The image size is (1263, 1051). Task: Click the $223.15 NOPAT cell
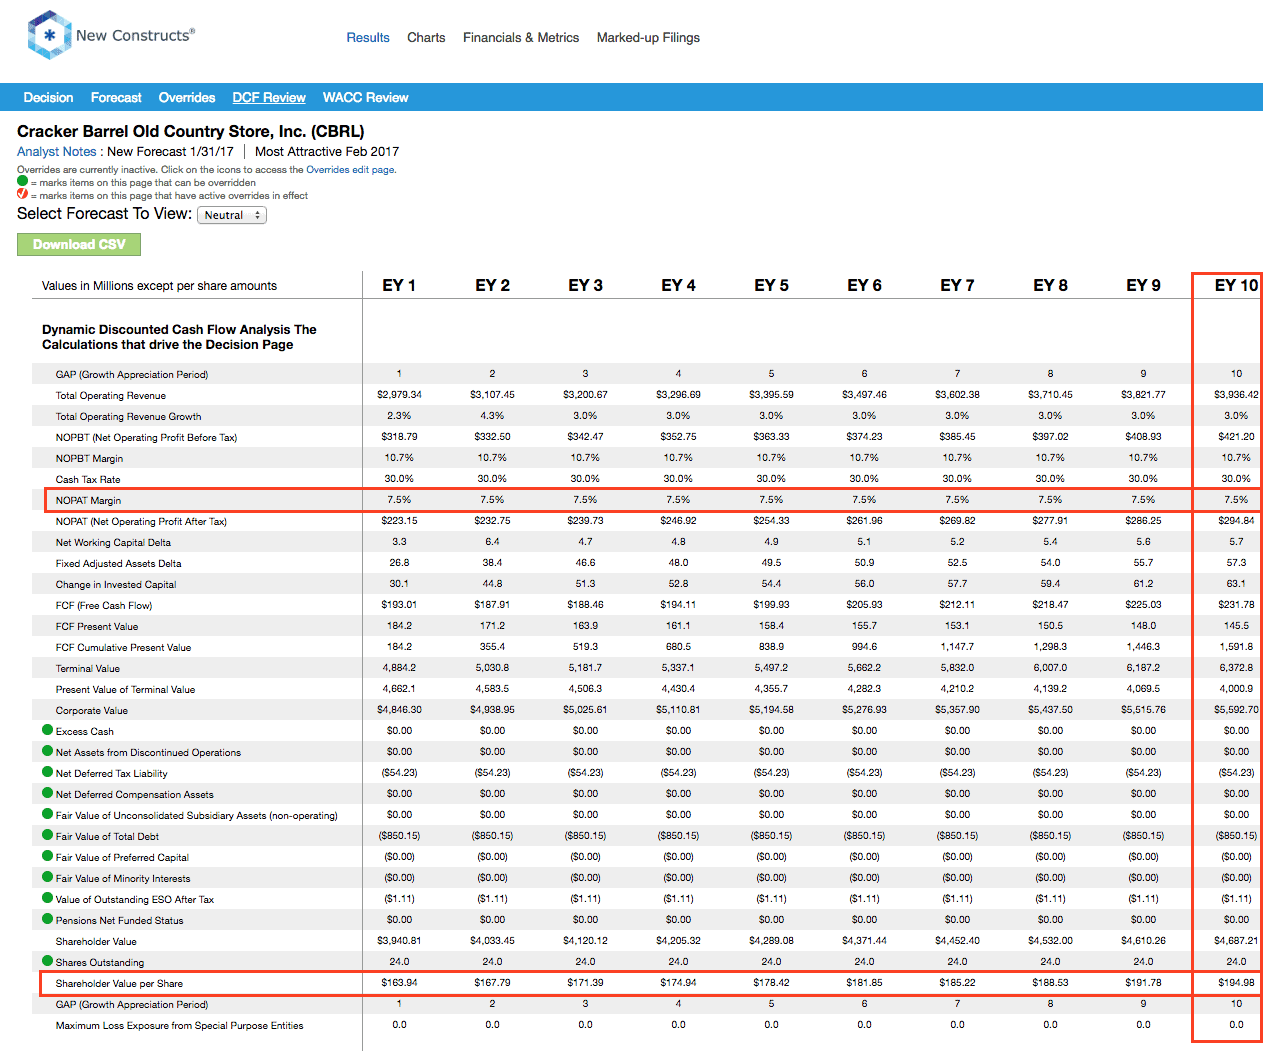click(399, 521)
